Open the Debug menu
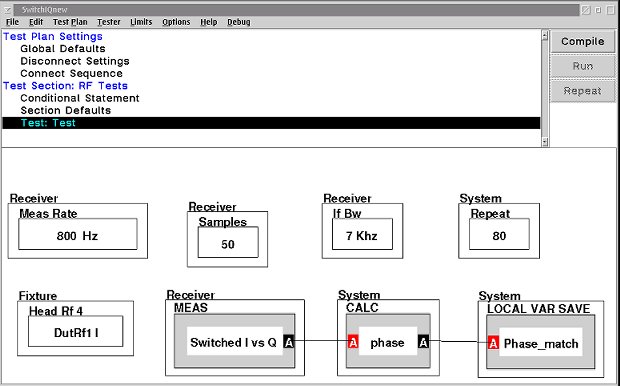The image size is (620, 386). pyautogui.click(x=238, y=22)
